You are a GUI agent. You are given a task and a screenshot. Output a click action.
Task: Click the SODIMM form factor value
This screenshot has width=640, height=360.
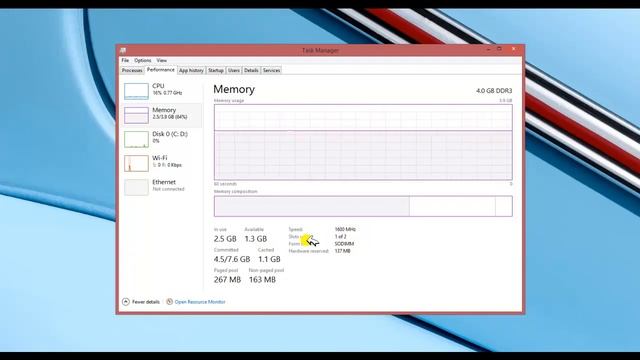(x=344, y=244)
